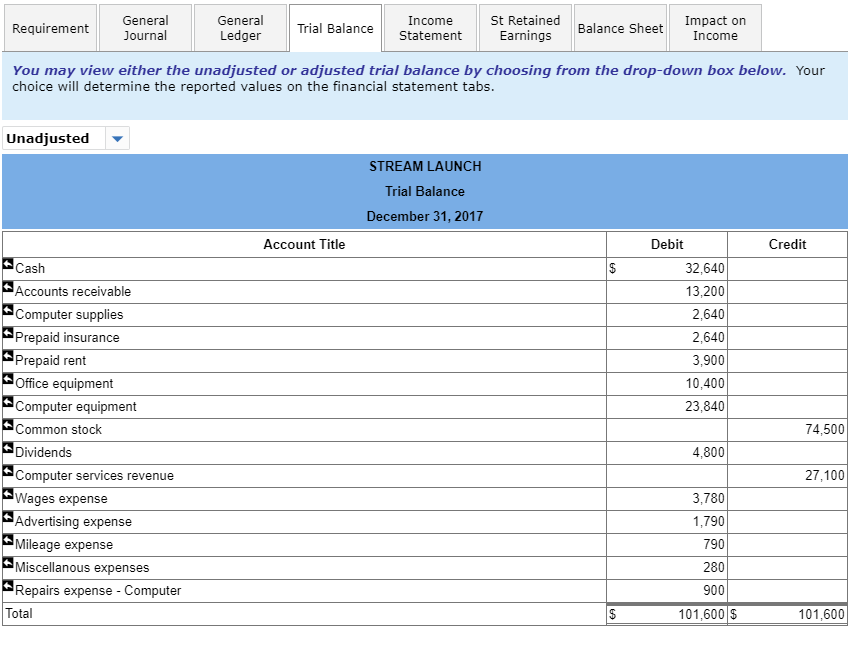
Task: Click the Repairs expense debit 900
Action: coord(713,591)
